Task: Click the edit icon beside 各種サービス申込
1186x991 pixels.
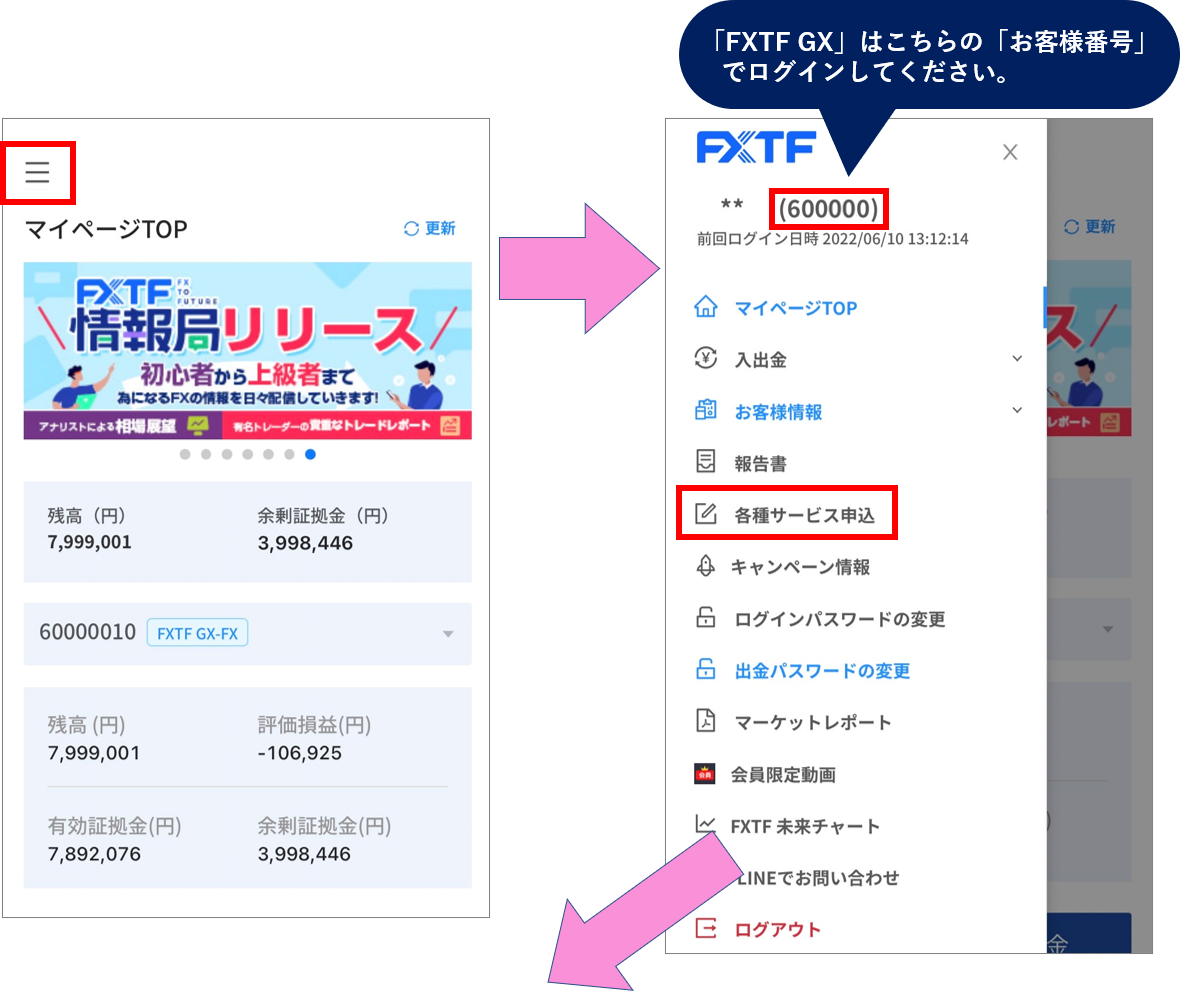Action: [x=706, y=514]
